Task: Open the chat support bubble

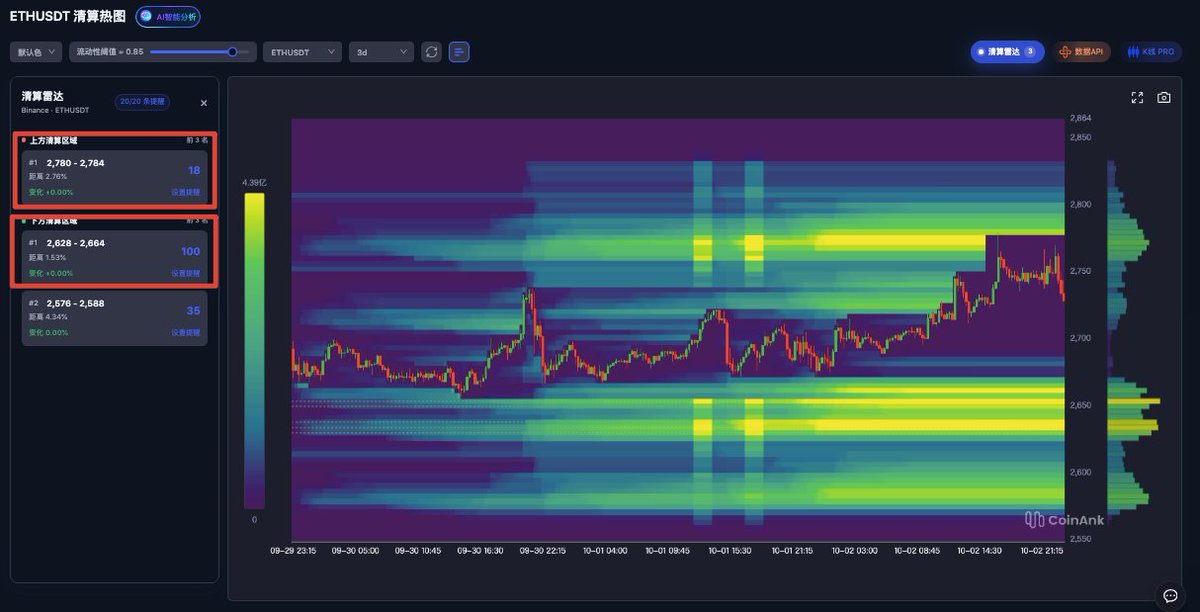Action: tap(1170, 595)
